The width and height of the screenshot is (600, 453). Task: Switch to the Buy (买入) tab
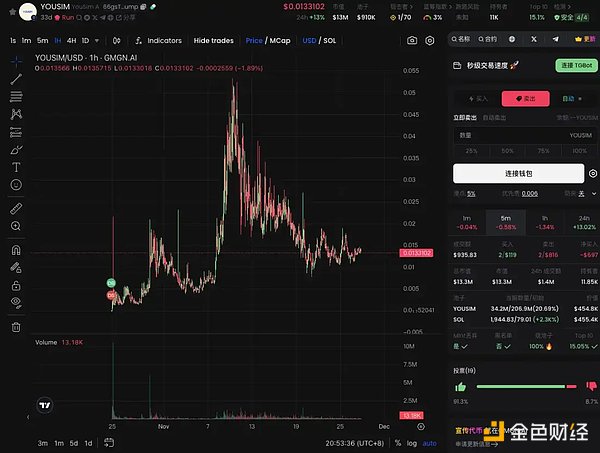(x=478, y=99)
